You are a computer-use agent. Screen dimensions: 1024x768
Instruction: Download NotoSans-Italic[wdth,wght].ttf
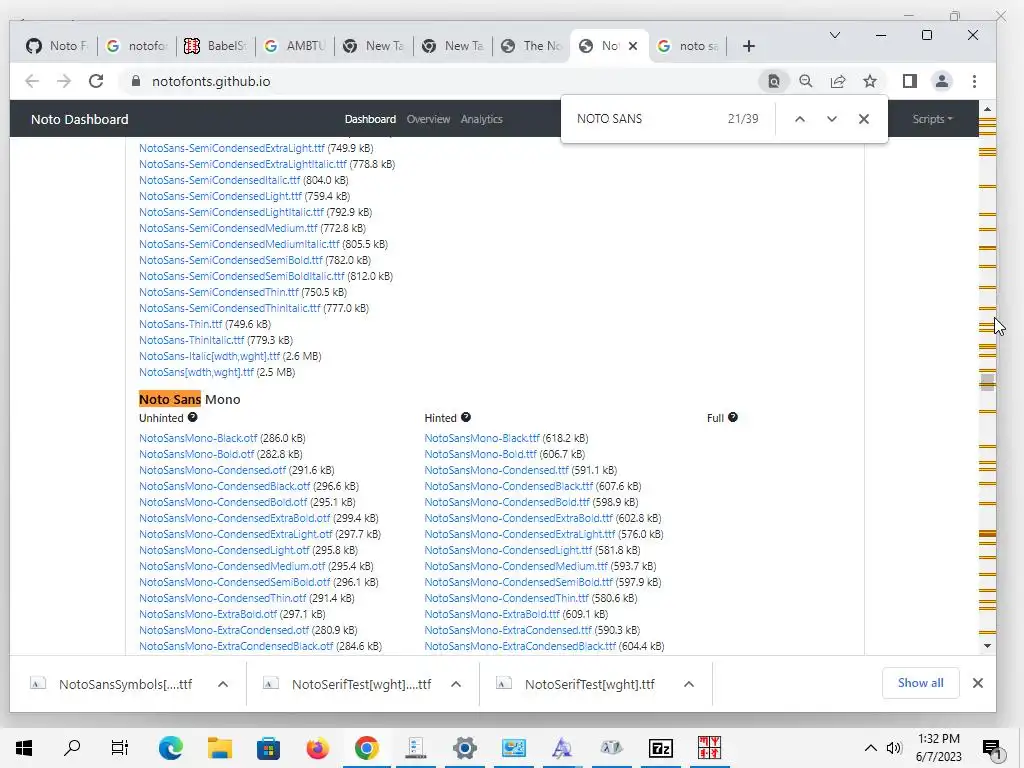tap(209, 356)
